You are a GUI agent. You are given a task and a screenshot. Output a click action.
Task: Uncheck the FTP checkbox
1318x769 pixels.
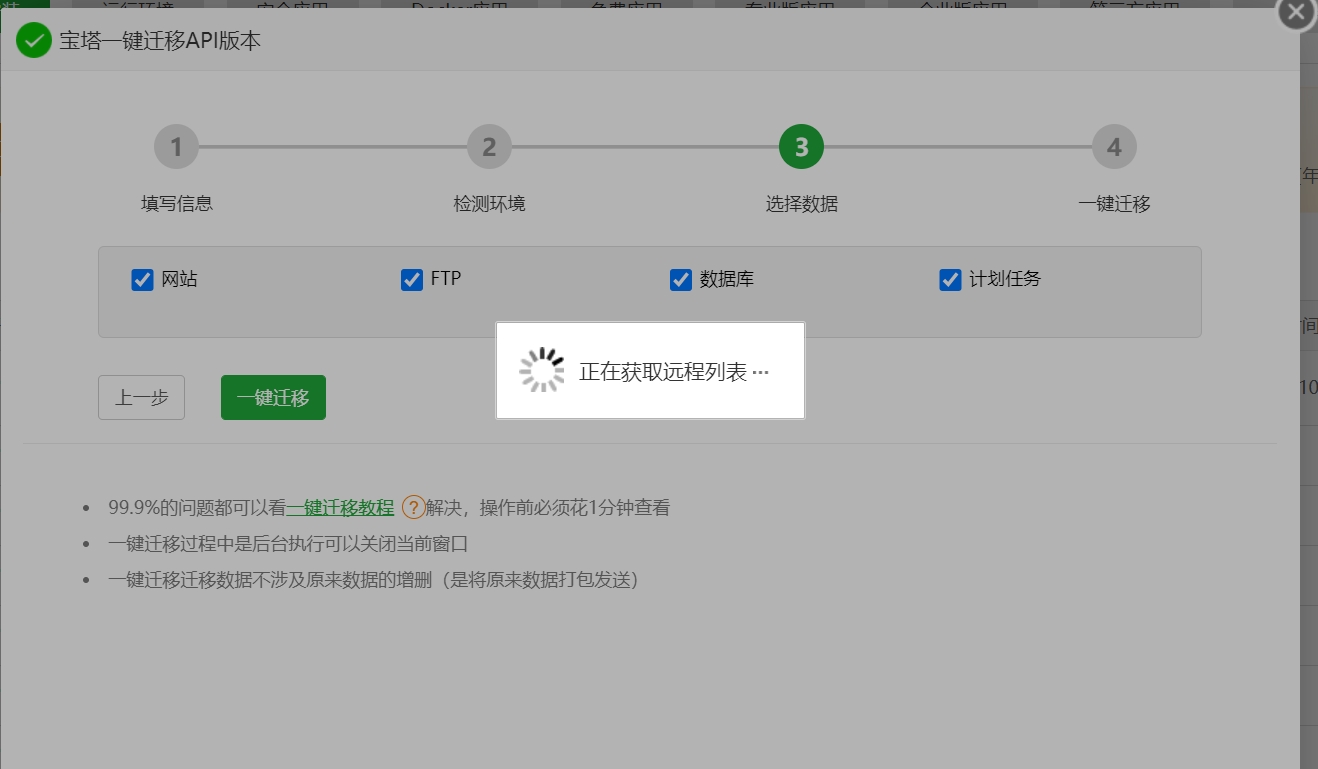pos(411,279)
